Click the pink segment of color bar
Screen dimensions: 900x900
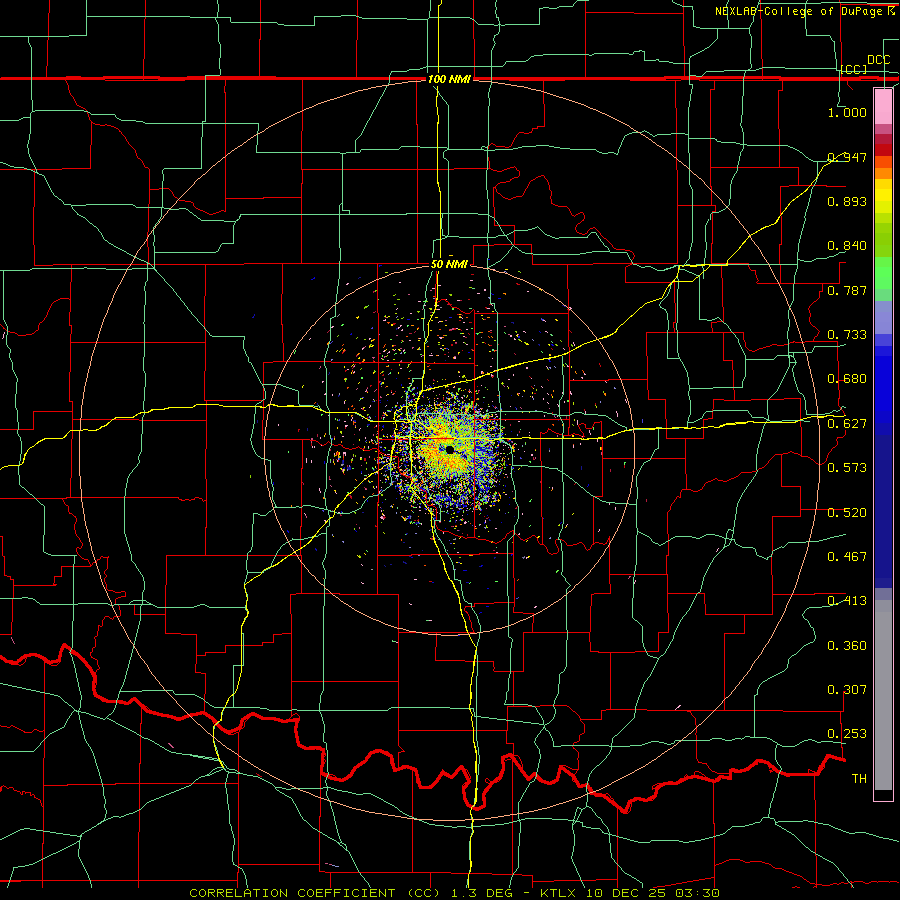[x=883, y=107]
